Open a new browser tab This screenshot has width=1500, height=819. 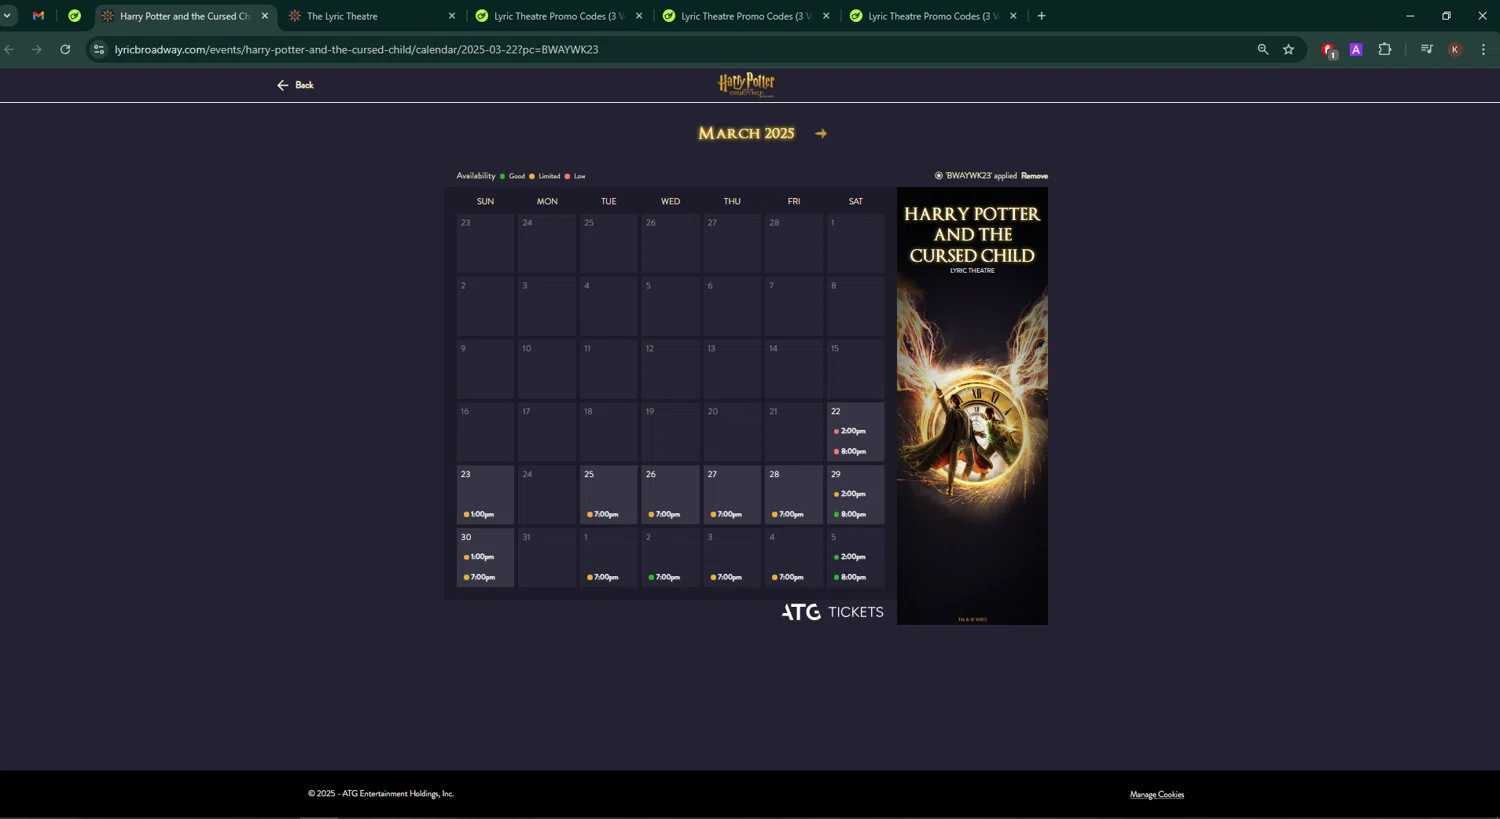coord(1041,16)
